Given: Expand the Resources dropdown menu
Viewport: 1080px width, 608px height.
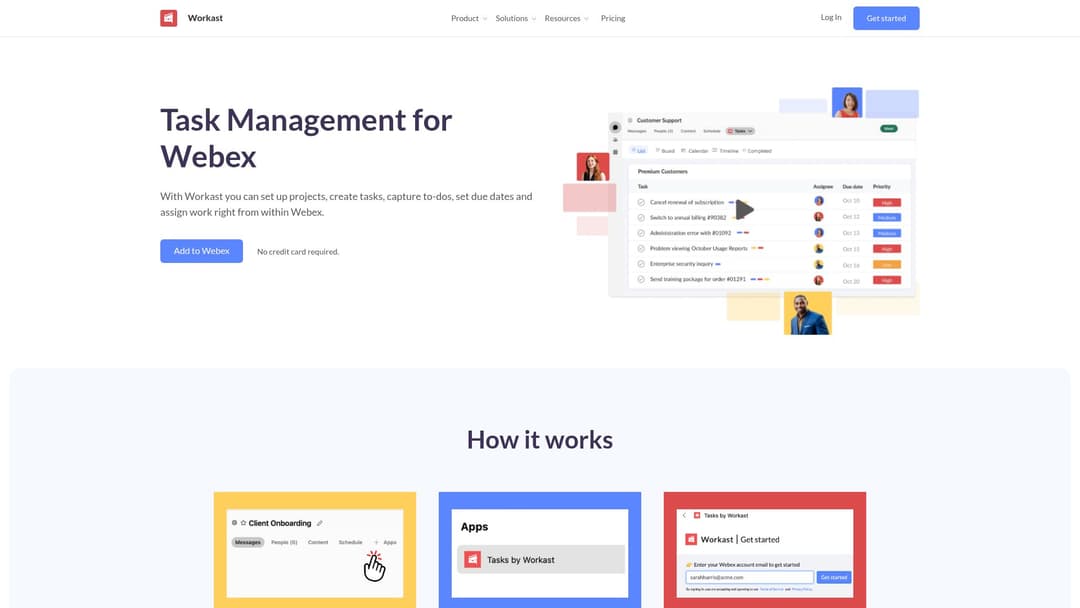Looking at the screenshot, I should click(x=567, y=19).
